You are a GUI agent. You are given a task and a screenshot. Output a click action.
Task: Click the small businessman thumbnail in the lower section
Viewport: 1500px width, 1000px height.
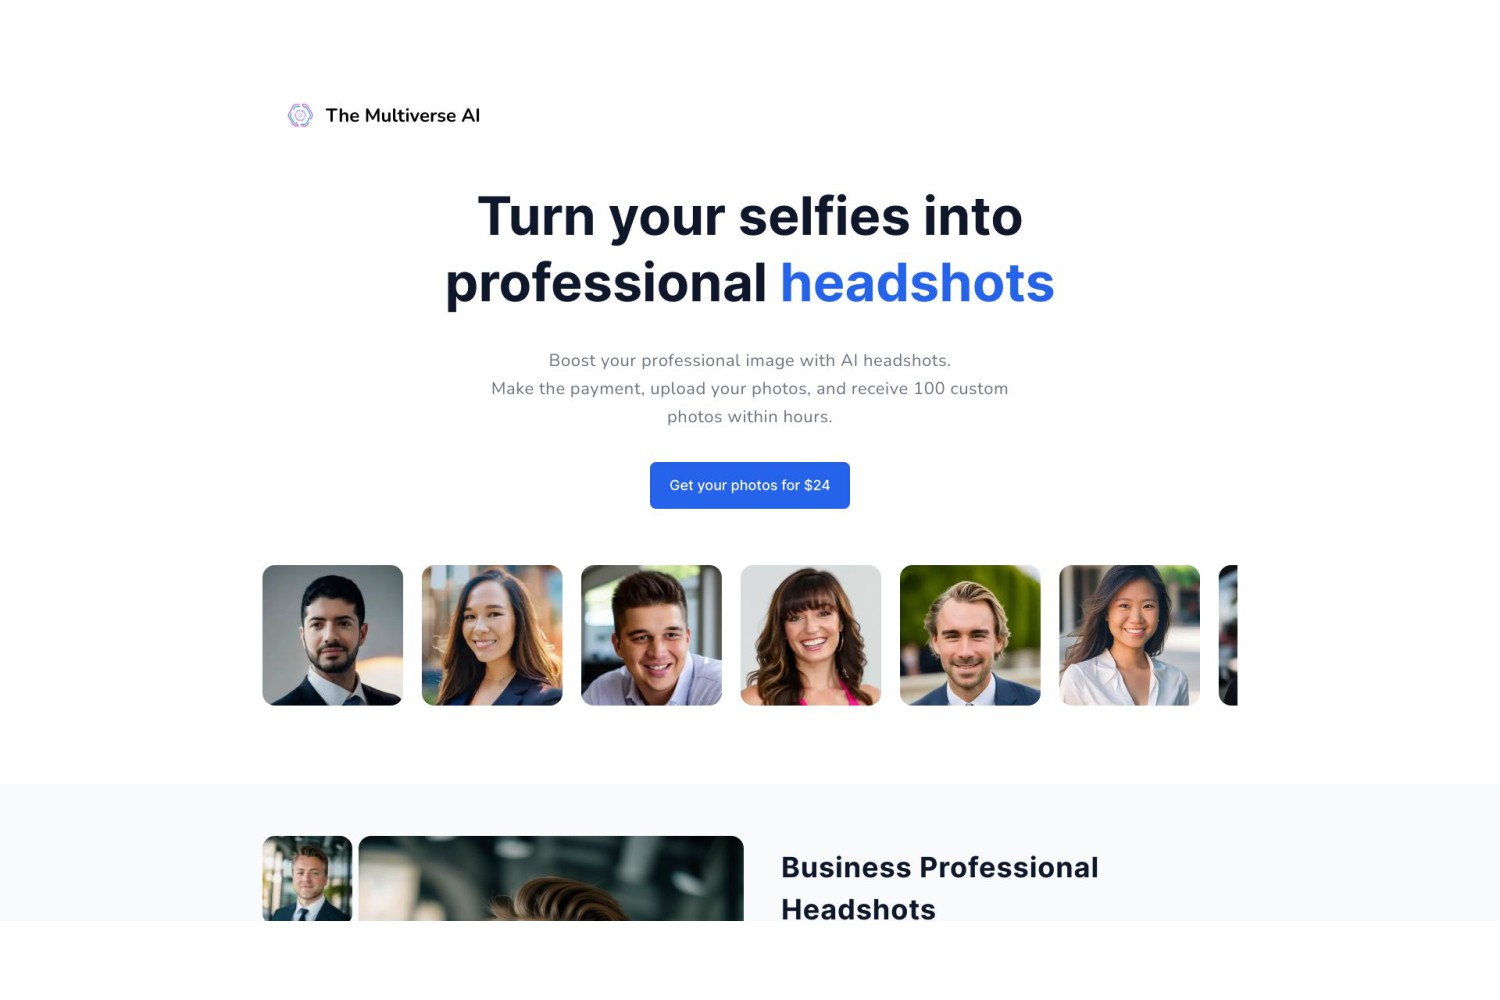click(x=307, y=878)
